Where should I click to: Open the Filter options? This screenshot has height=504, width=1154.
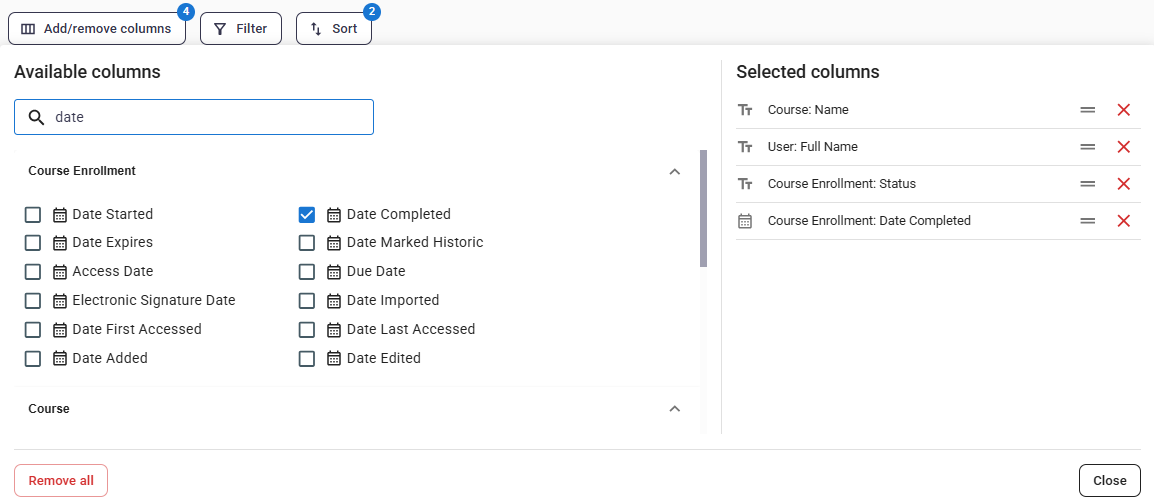pyautogui.click(x=241, y=29)
